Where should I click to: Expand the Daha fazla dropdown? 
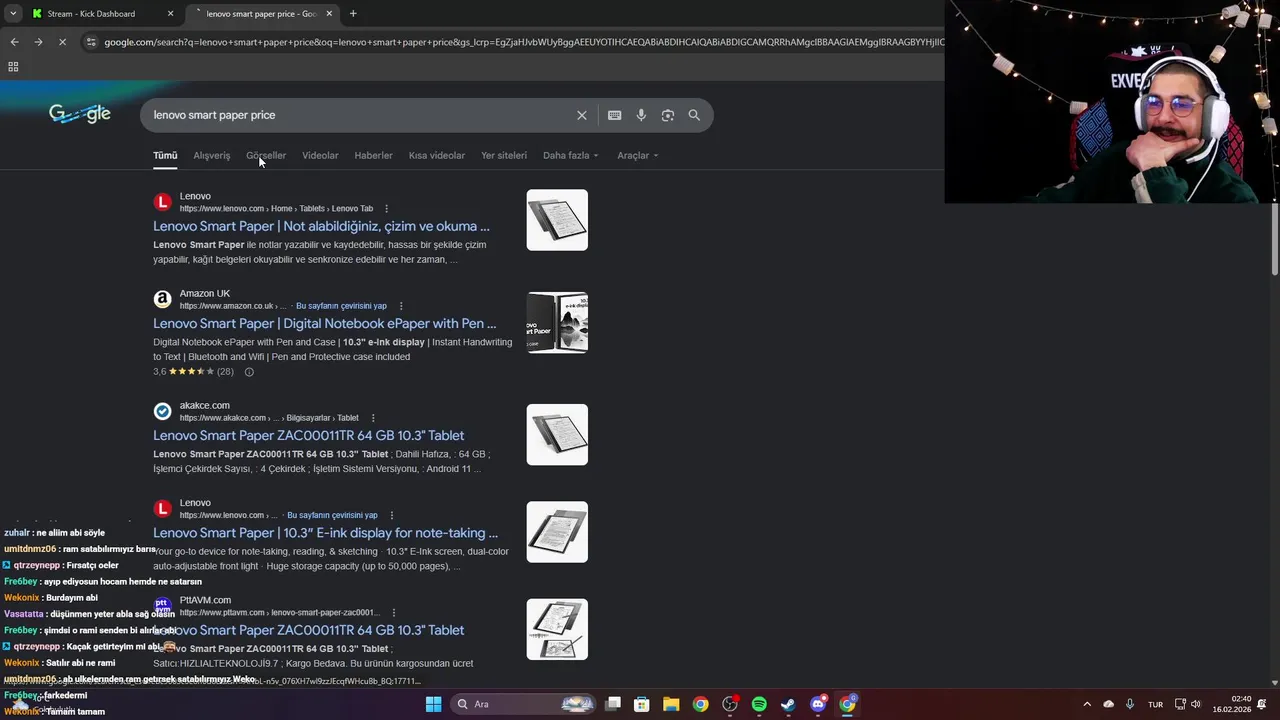click(x=570, y=155)
